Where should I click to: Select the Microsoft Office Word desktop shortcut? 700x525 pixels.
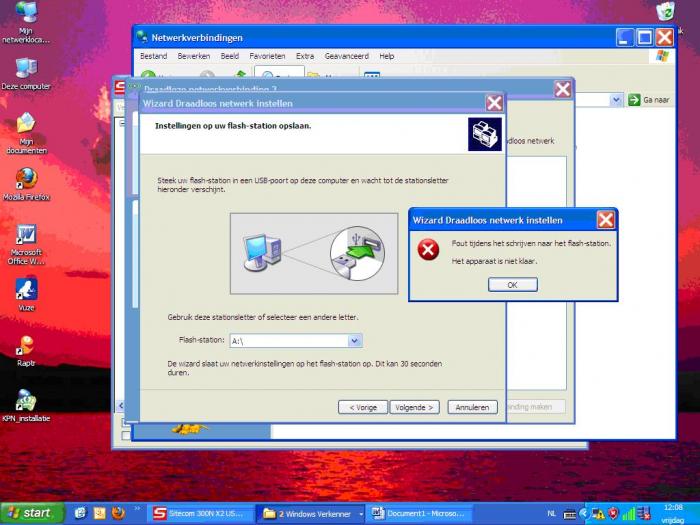26,244
